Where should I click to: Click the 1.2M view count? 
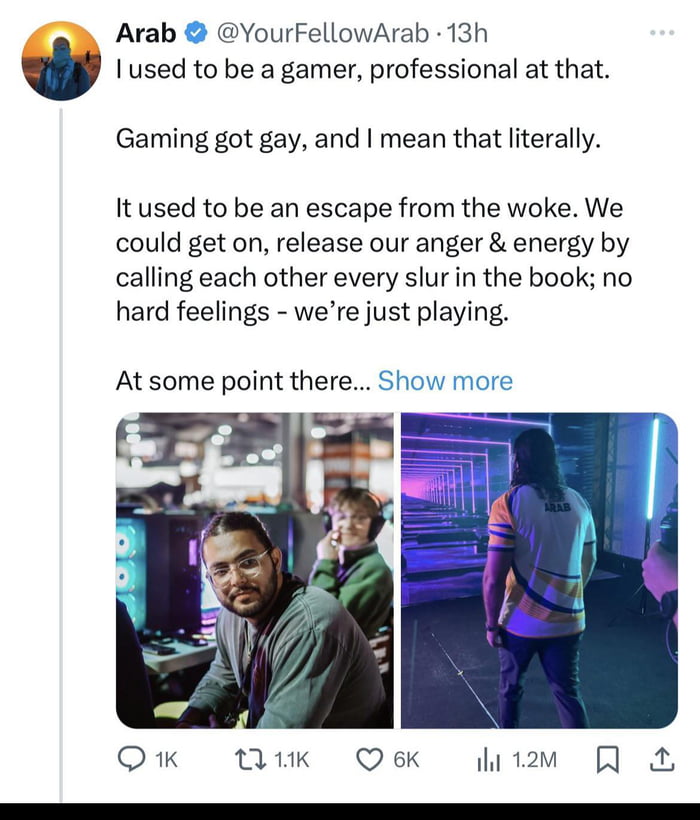[x=533, y=760]
